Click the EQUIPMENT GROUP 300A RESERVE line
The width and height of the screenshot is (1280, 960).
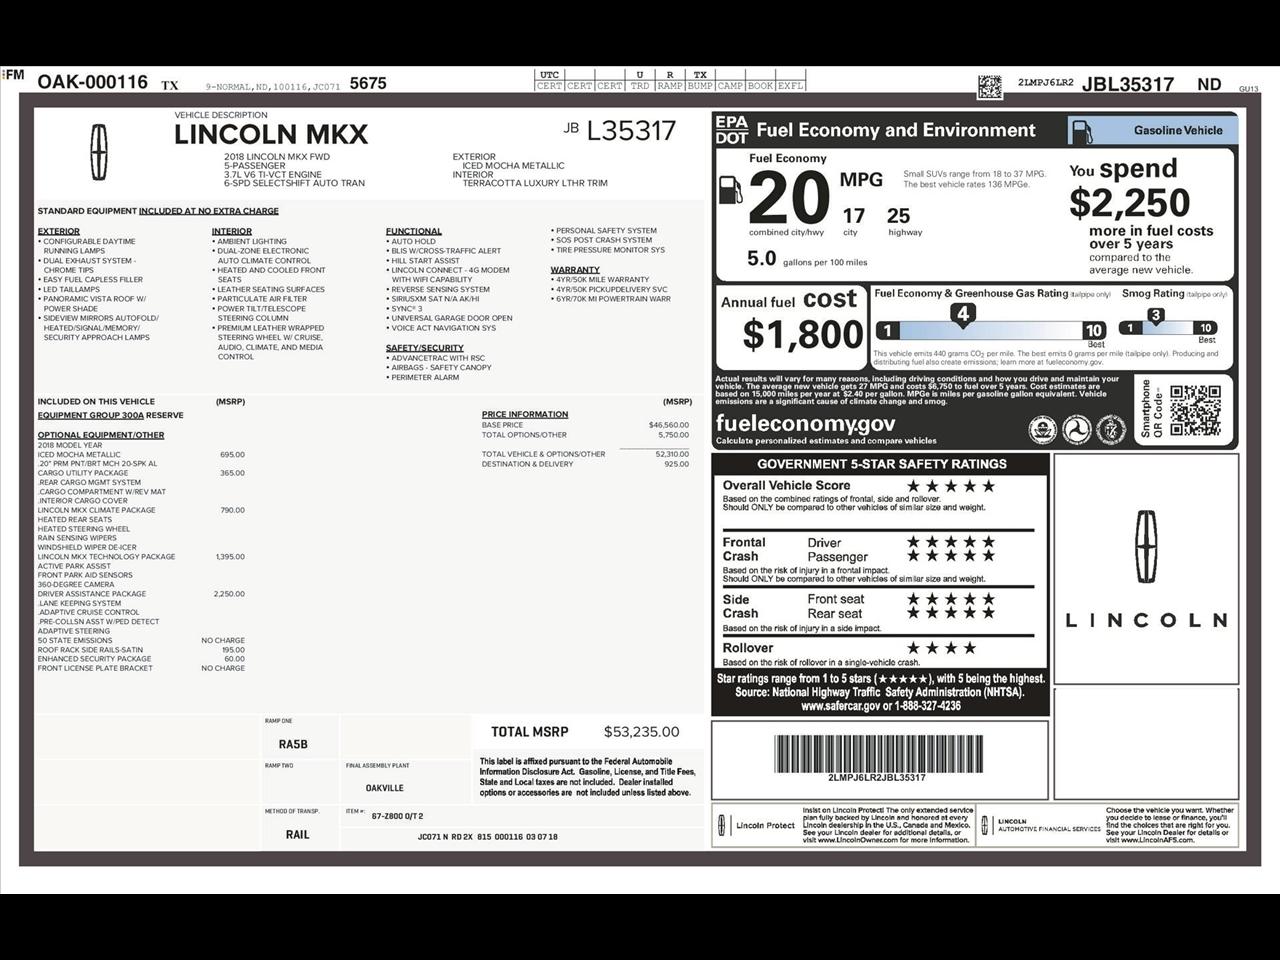click(x=111, y=415)
